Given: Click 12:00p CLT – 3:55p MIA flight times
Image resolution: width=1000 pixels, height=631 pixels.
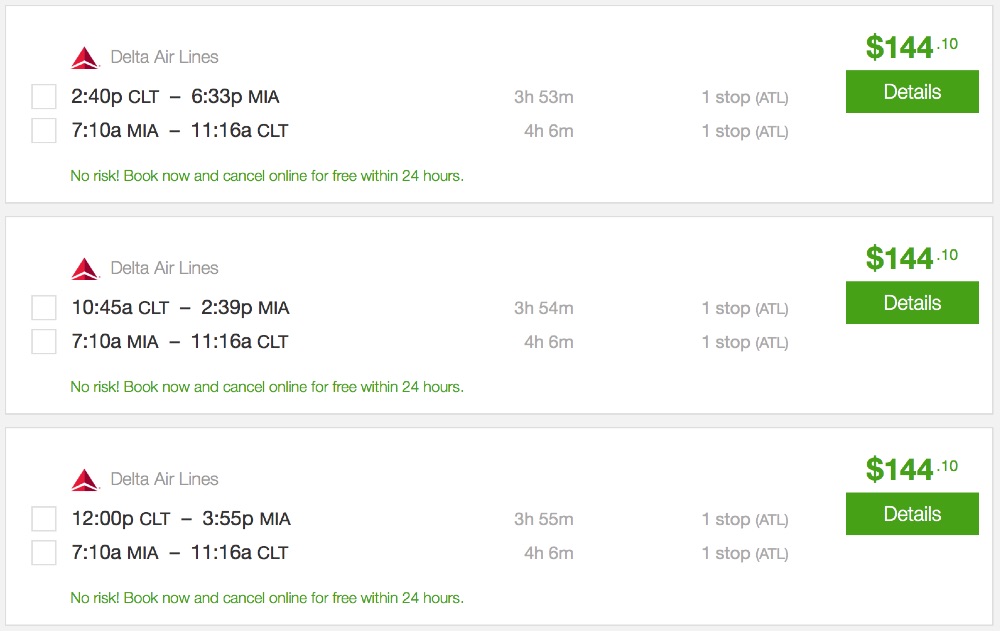Looking at the screenshot, I should (181, 519).
